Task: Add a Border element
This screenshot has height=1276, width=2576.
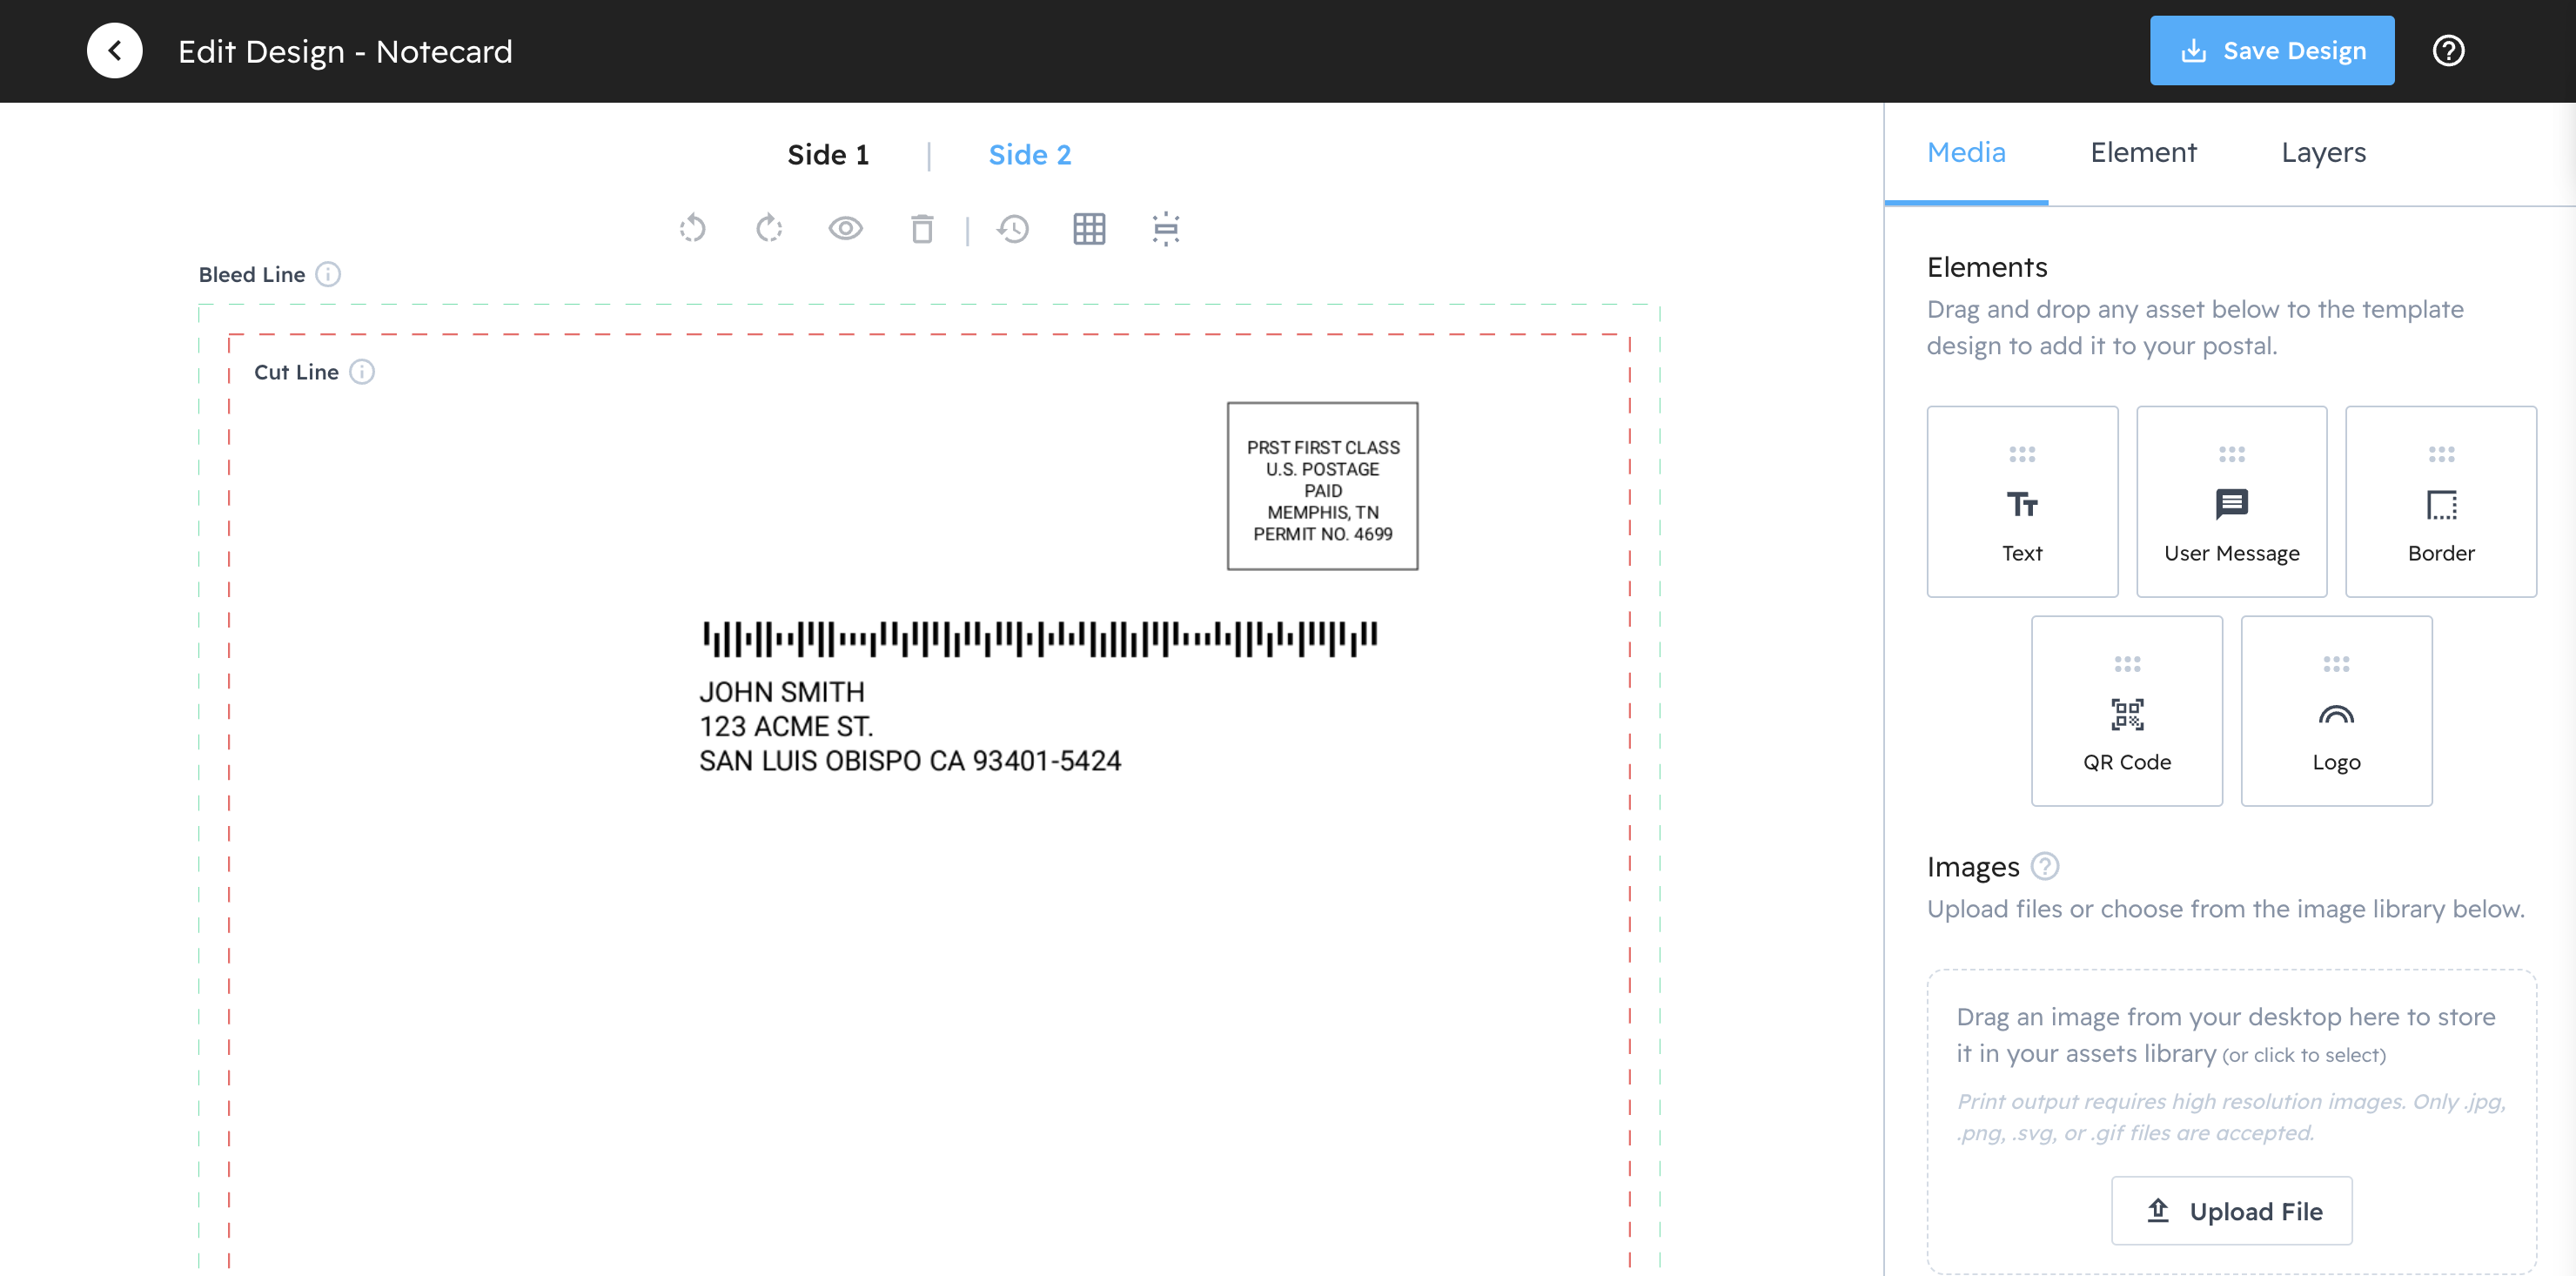Action: 2441,502
